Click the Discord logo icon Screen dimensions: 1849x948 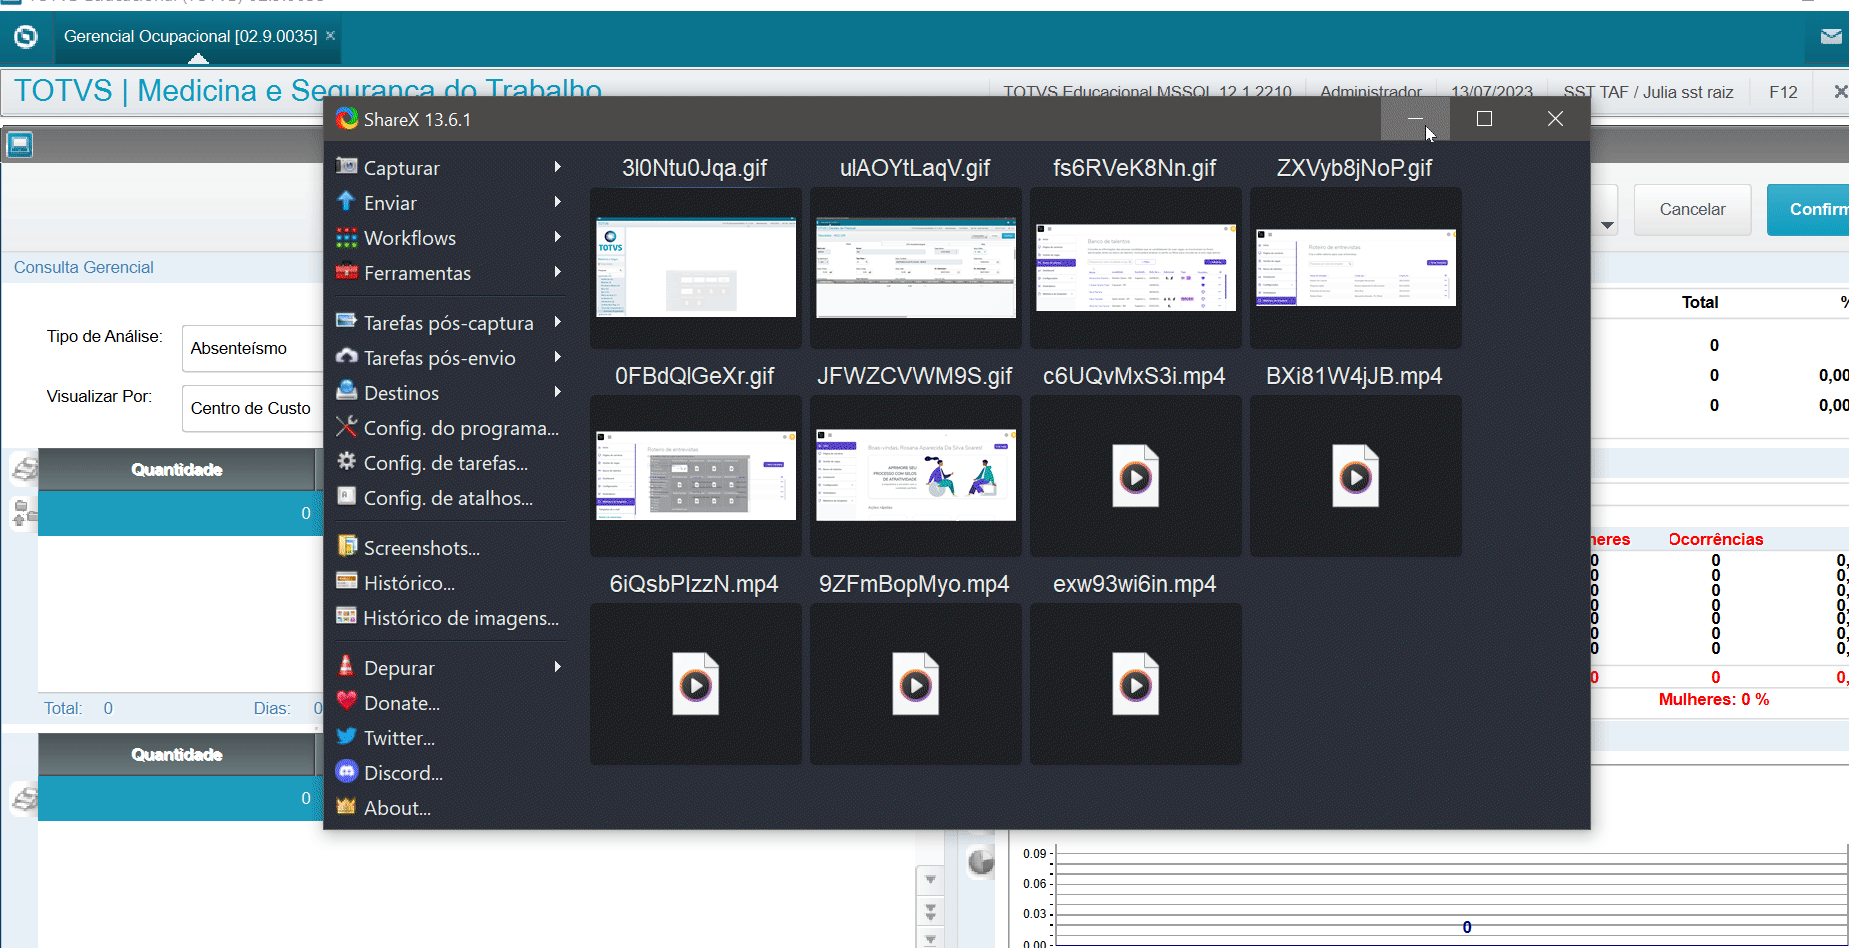point(347,771)
